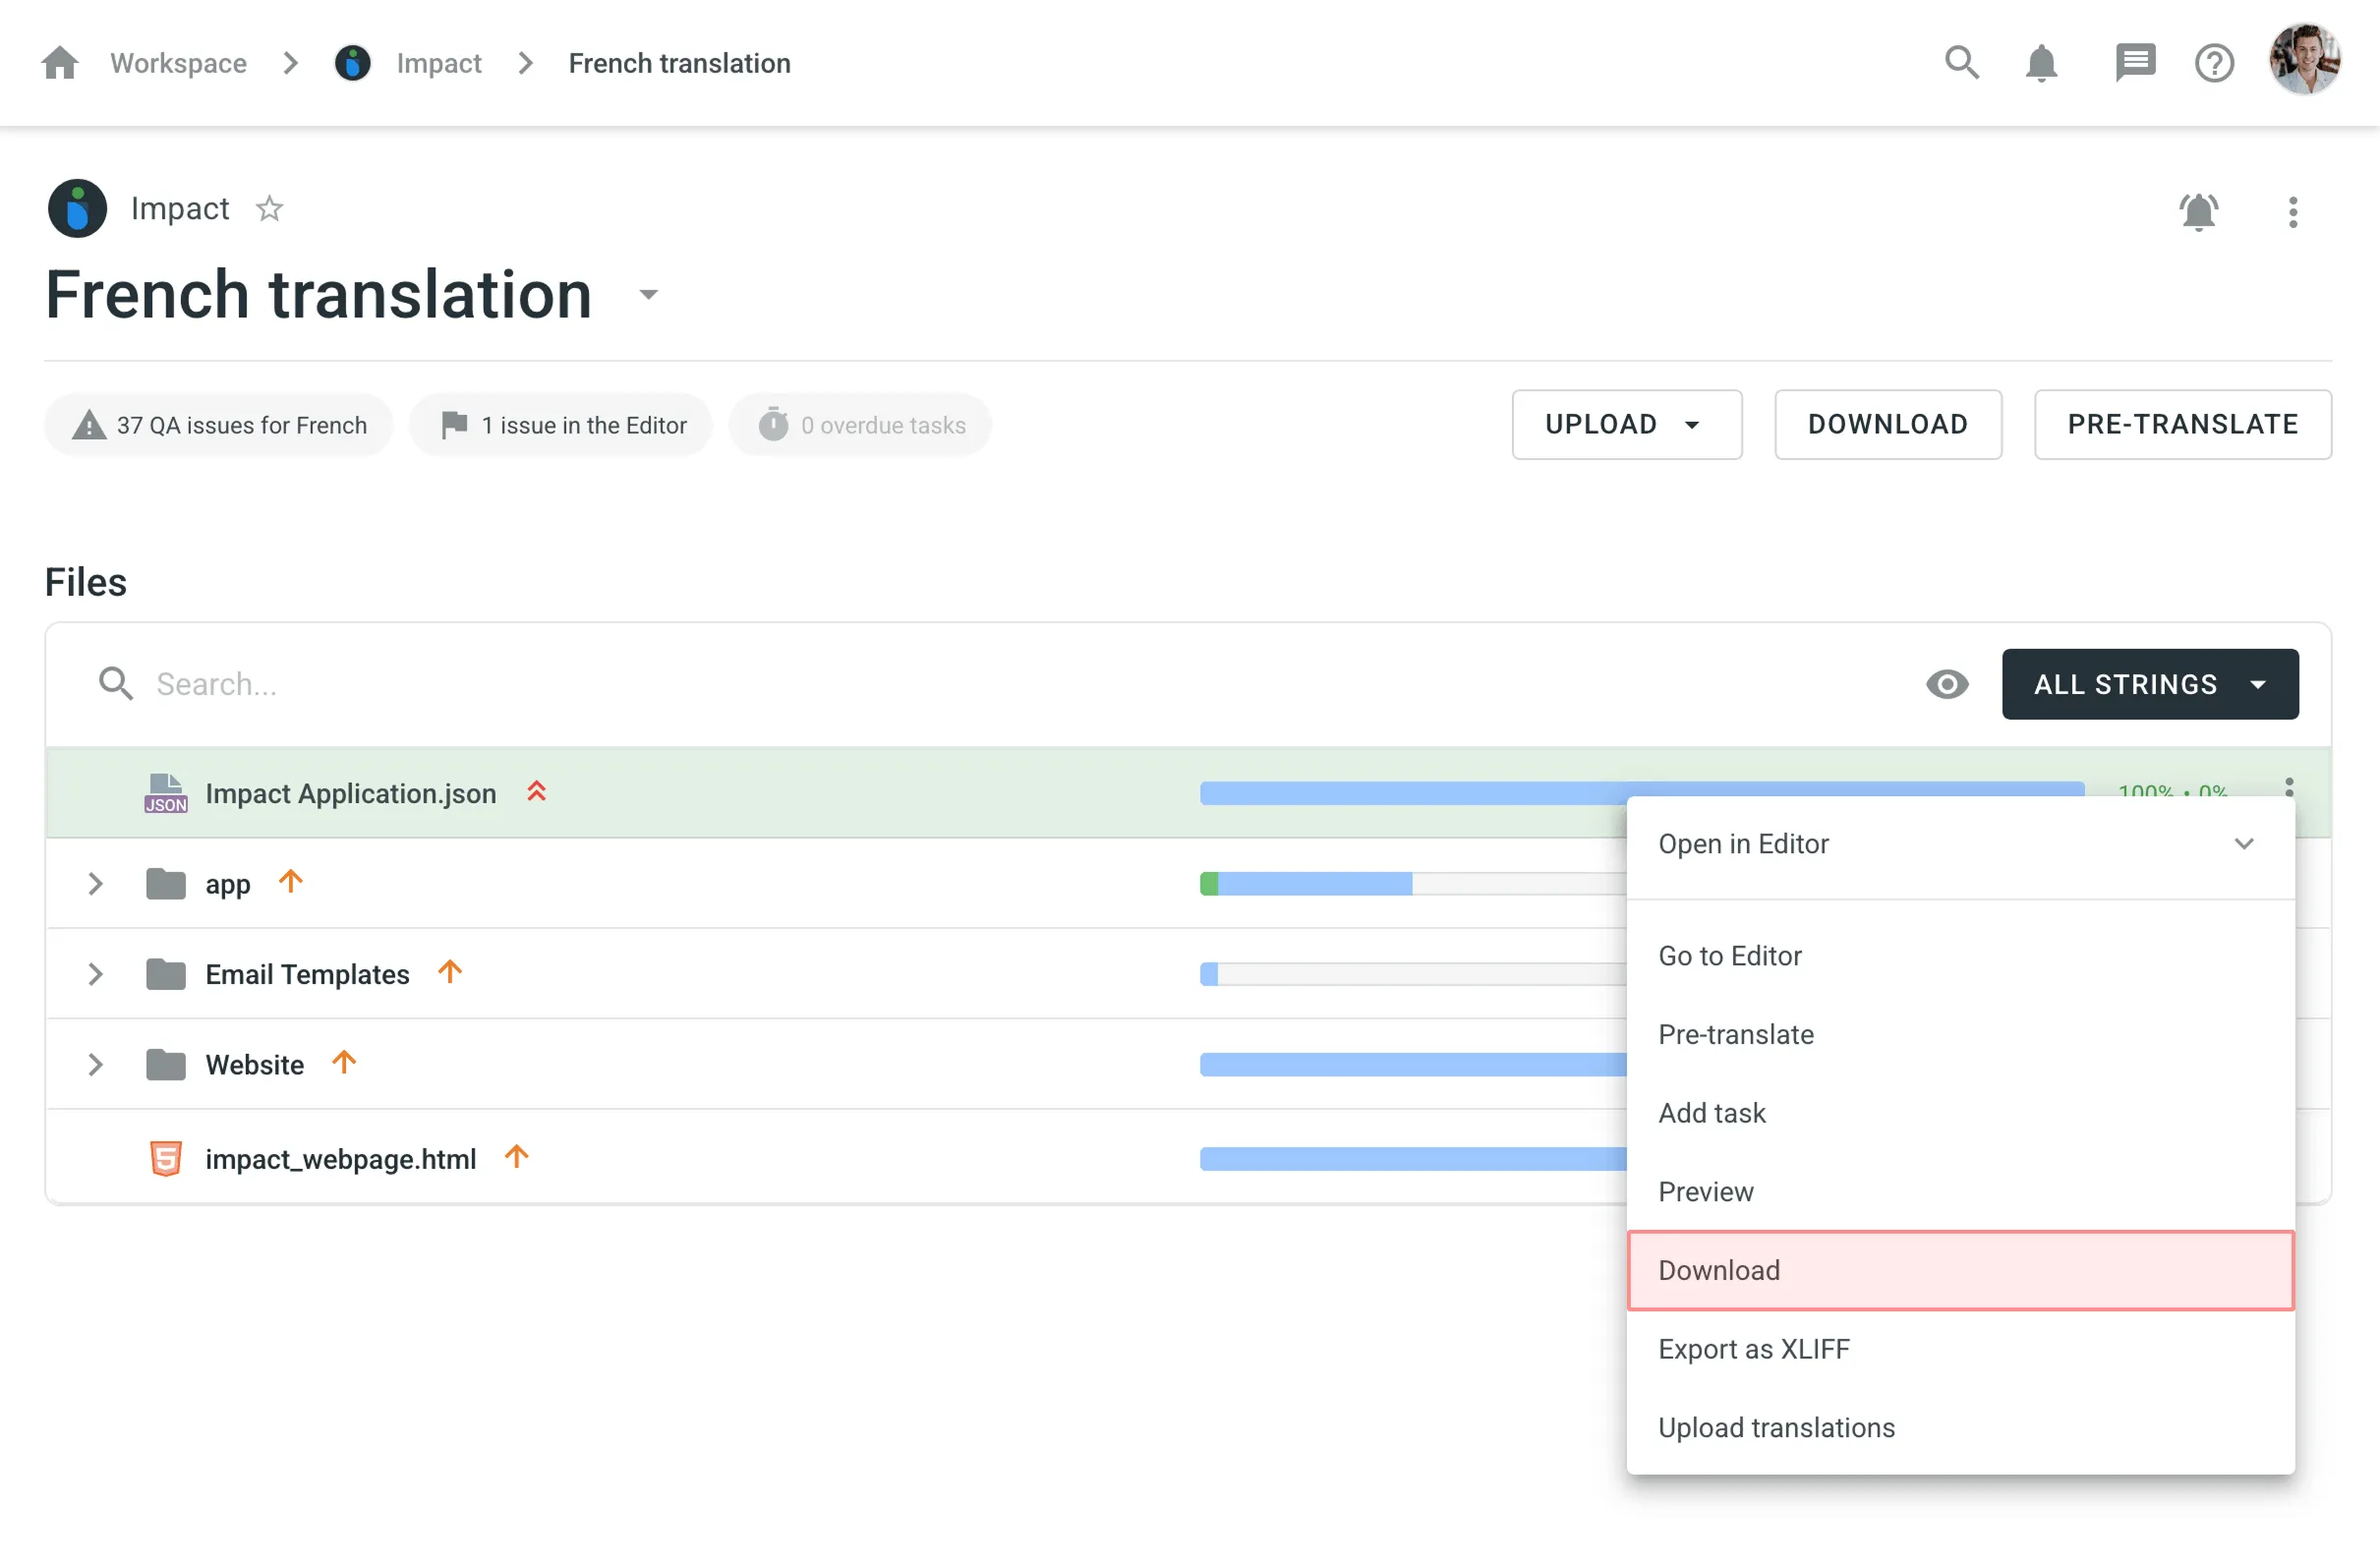Viewport: 2380px width, 1565px height.
Task: Click the project notification bell near project menu
Action: click(x=2199, y=212)
